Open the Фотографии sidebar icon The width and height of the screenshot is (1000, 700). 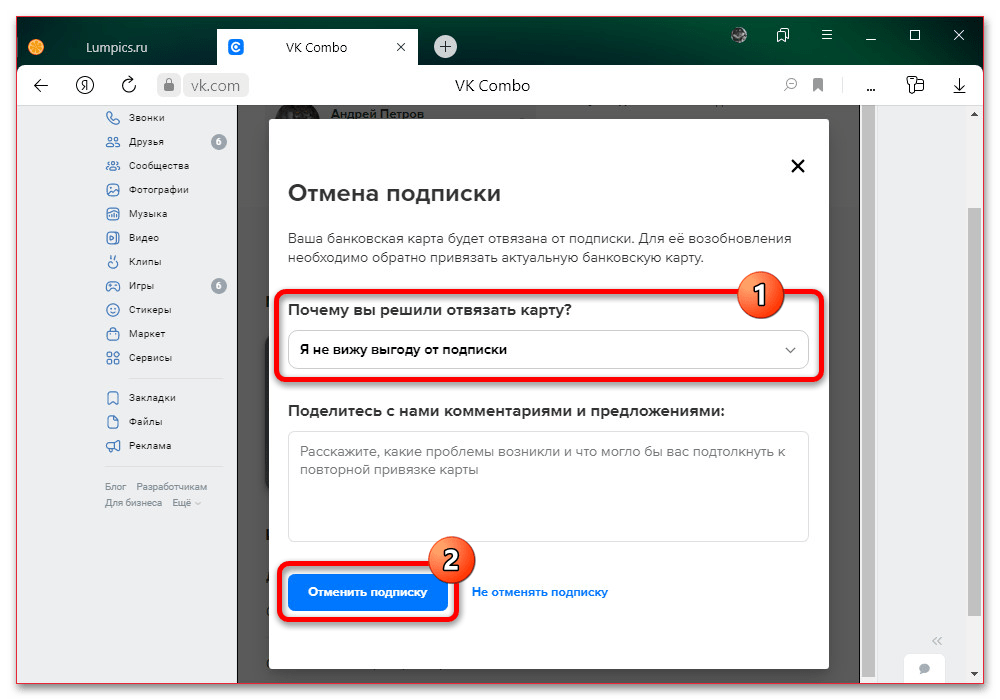pyautogui.click(x=113, y=190)
